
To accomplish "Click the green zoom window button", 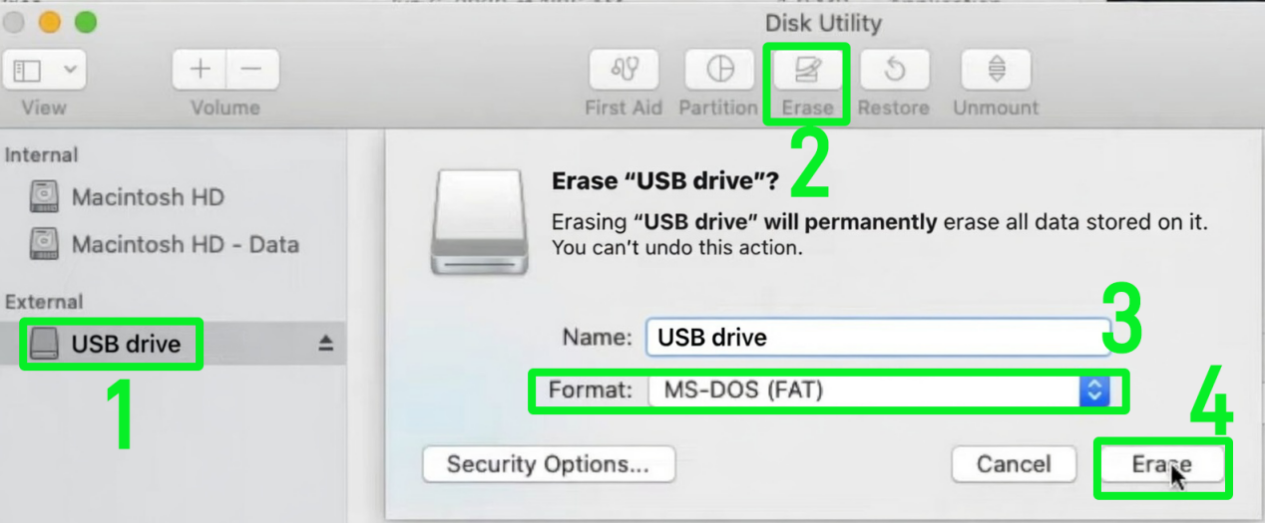I will point(86,22).
